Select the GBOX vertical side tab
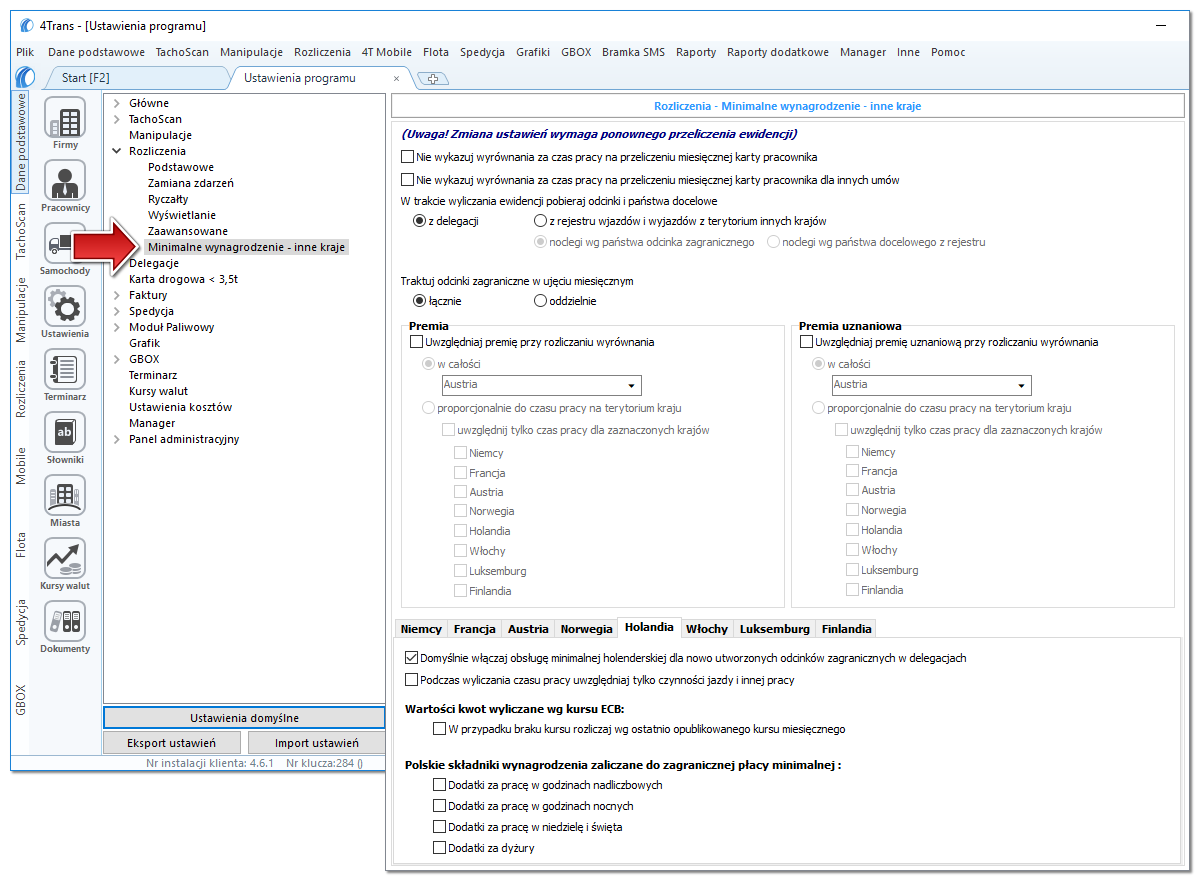The width and height of the screenshot is (1200, 881). 21,700
